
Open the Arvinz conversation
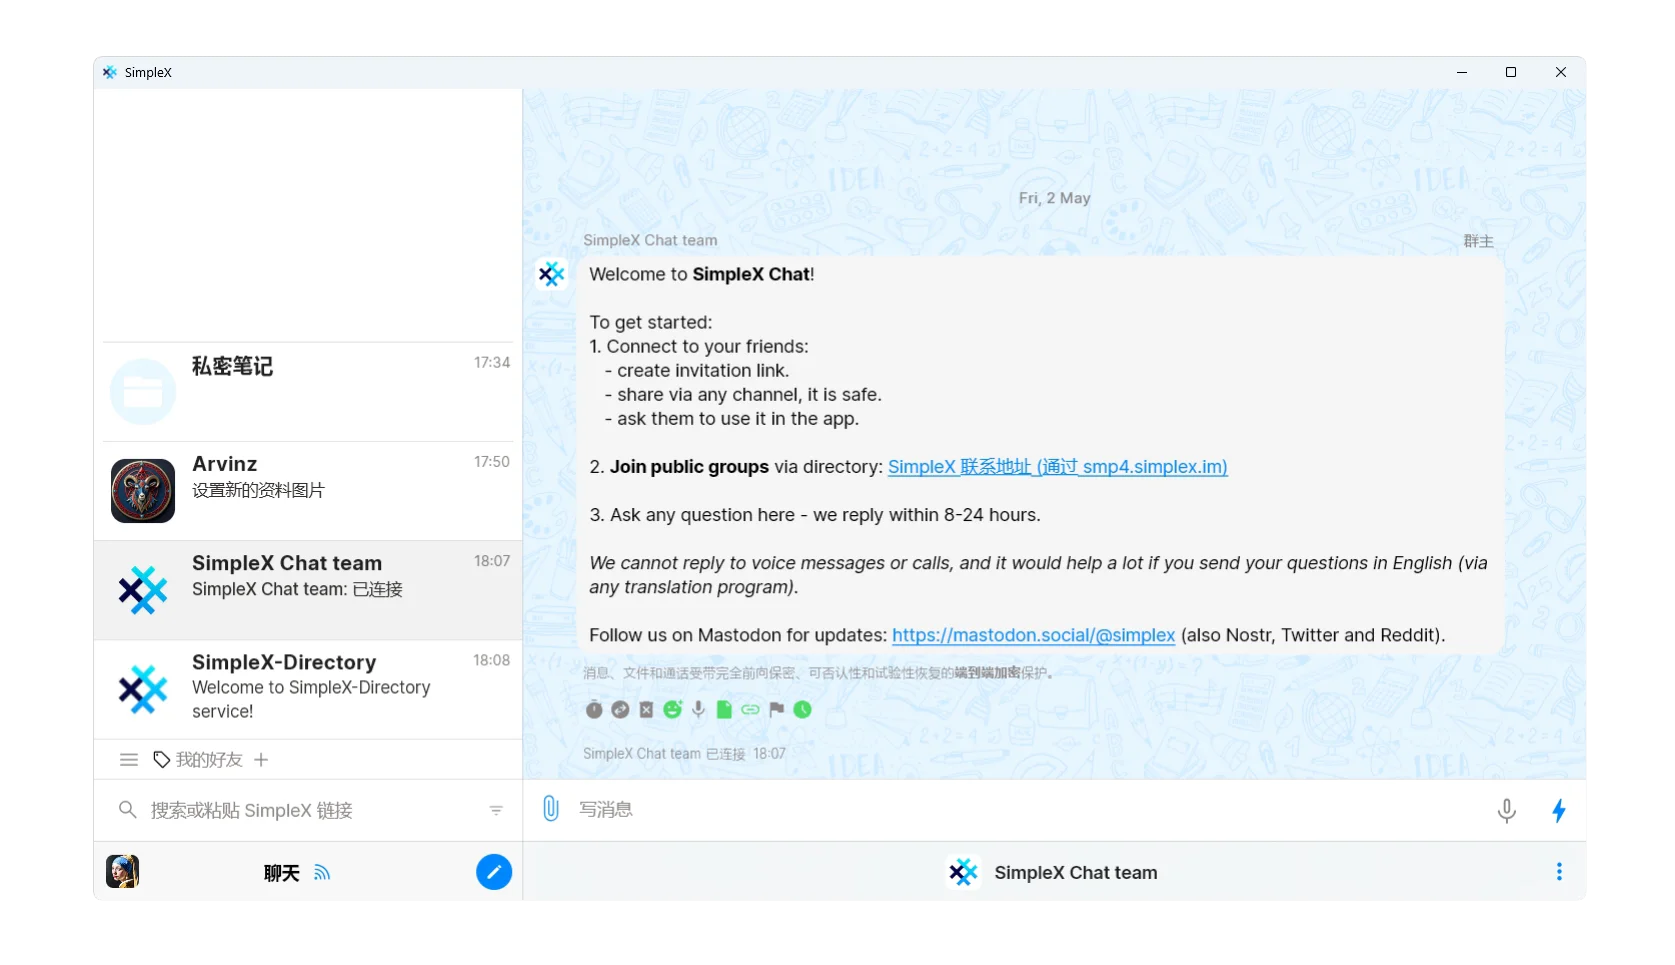click(x=308, y=491)
